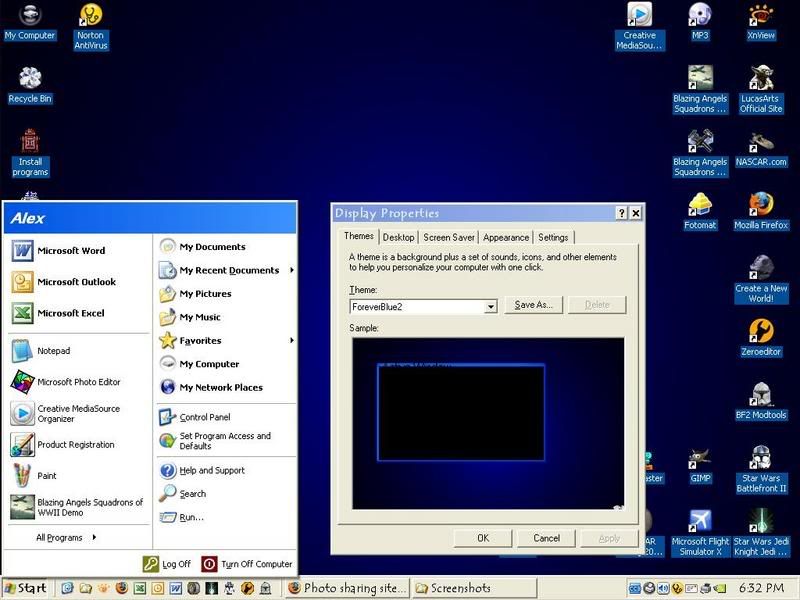Switch to Photo sharing site taskbar button
800x600 pixels.
coord(348,588)
